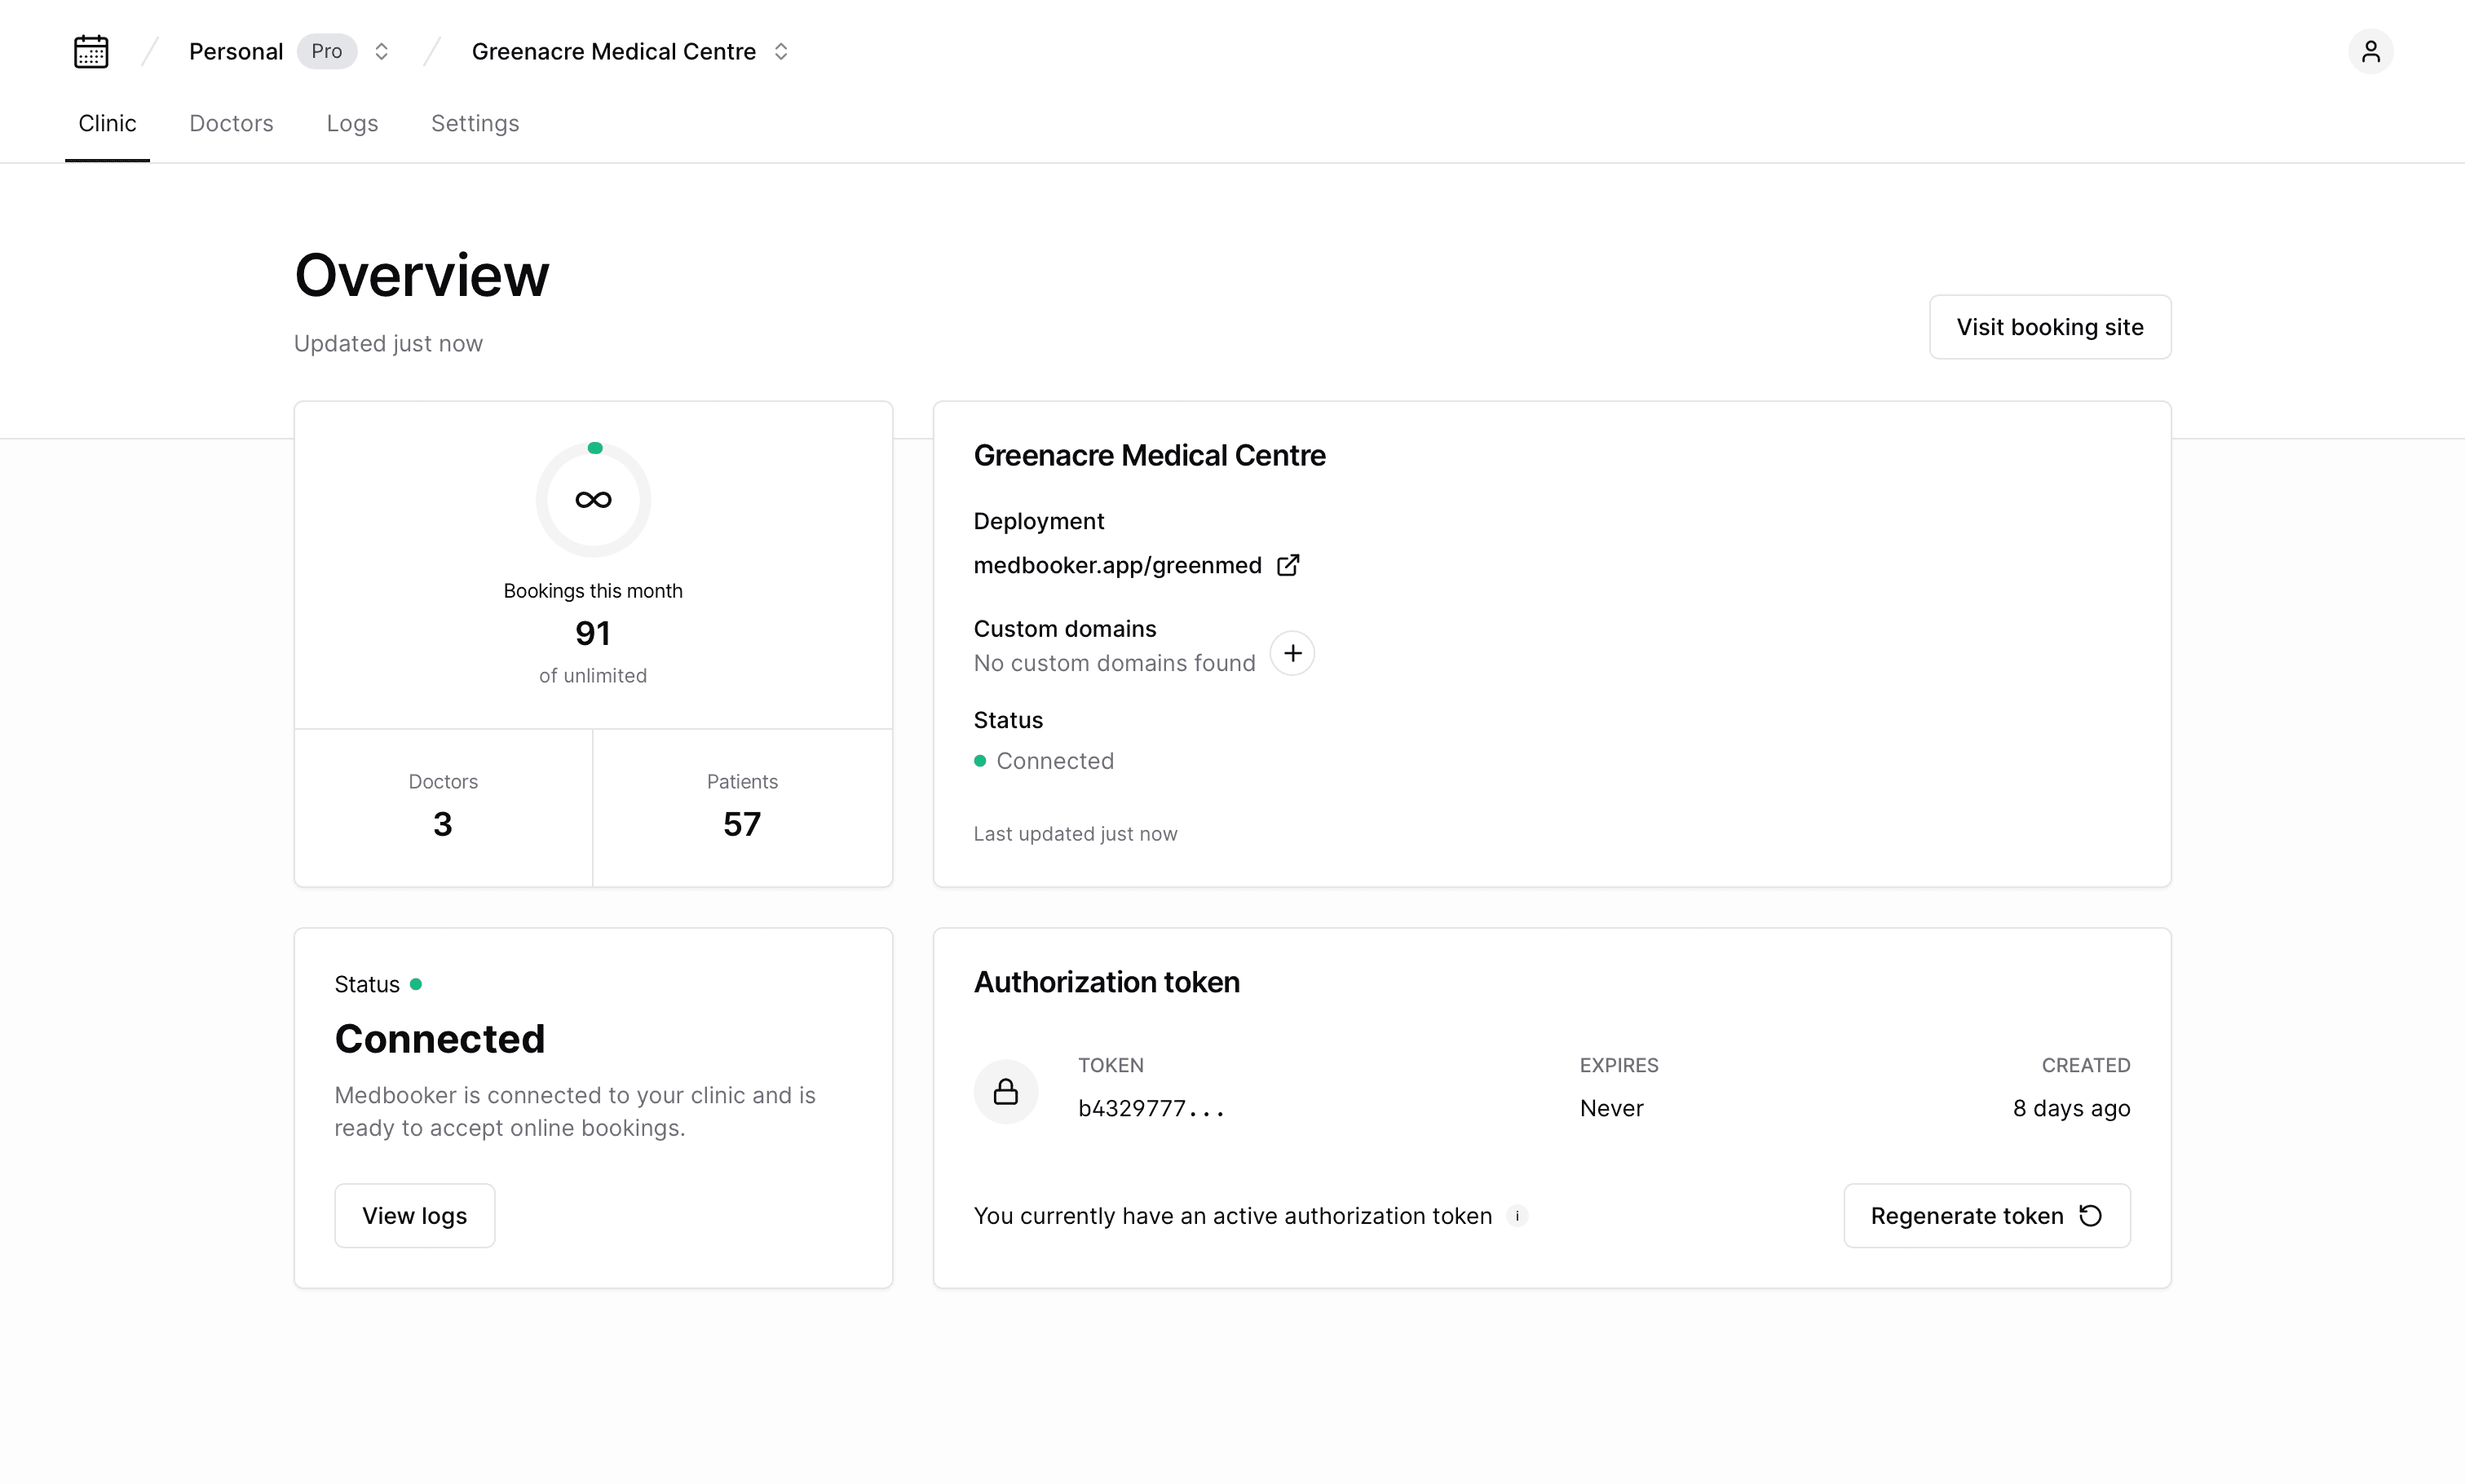Expand the Greenacre Medical Centre selector chevron
Screen dimensions: 2465x1484
[x=782, y=51]
